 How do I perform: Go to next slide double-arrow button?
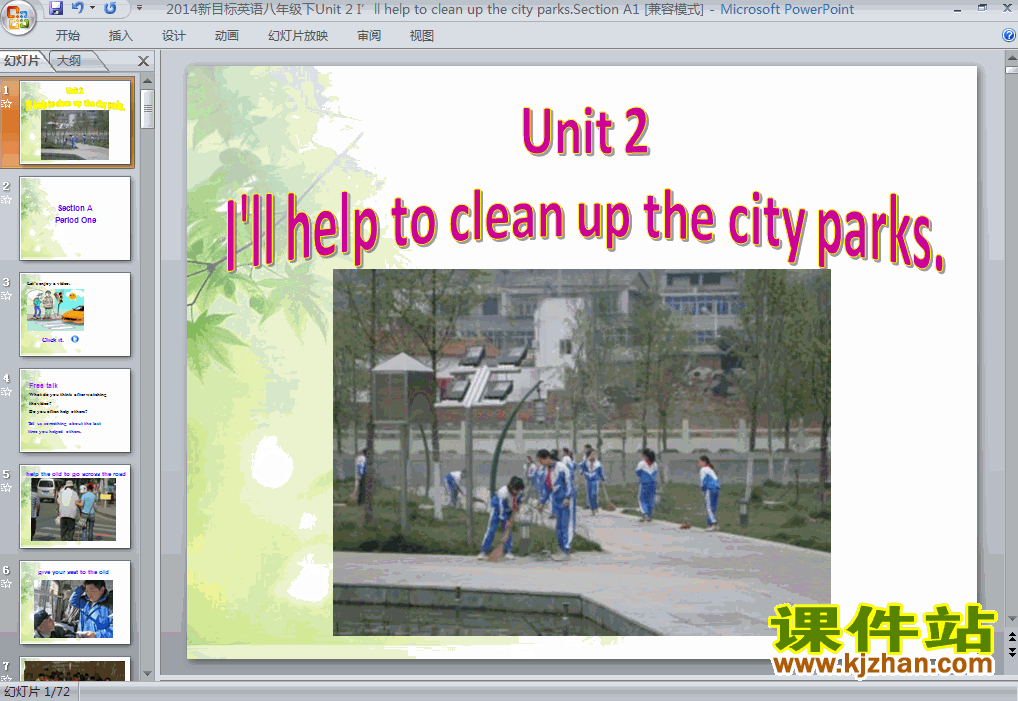pyautogui.click(x=1012, y=652)
